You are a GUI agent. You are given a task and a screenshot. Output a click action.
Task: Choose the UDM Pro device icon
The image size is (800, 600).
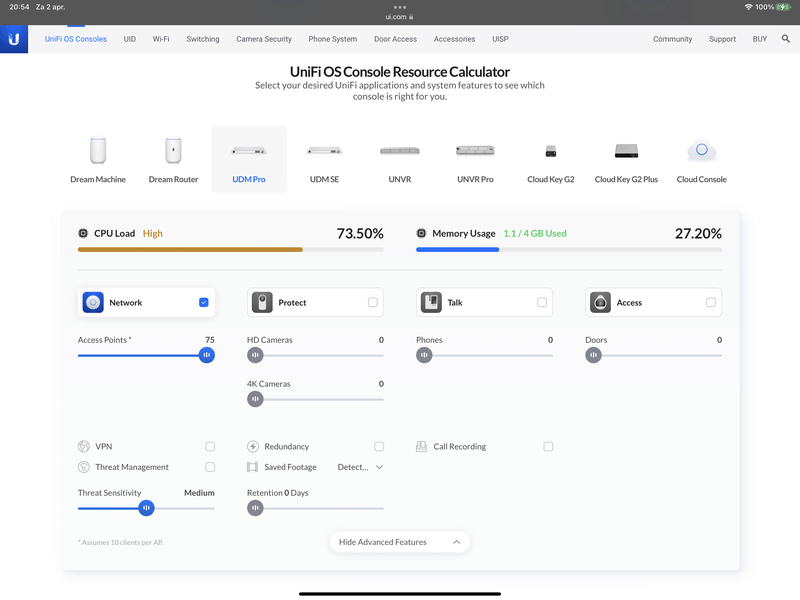[249, 151]
